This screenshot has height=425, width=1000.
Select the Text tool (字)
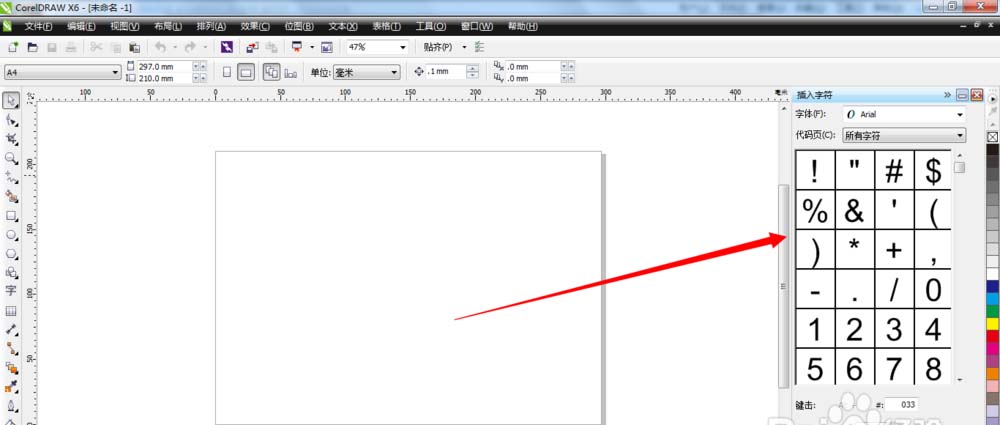tap(11, 291)
